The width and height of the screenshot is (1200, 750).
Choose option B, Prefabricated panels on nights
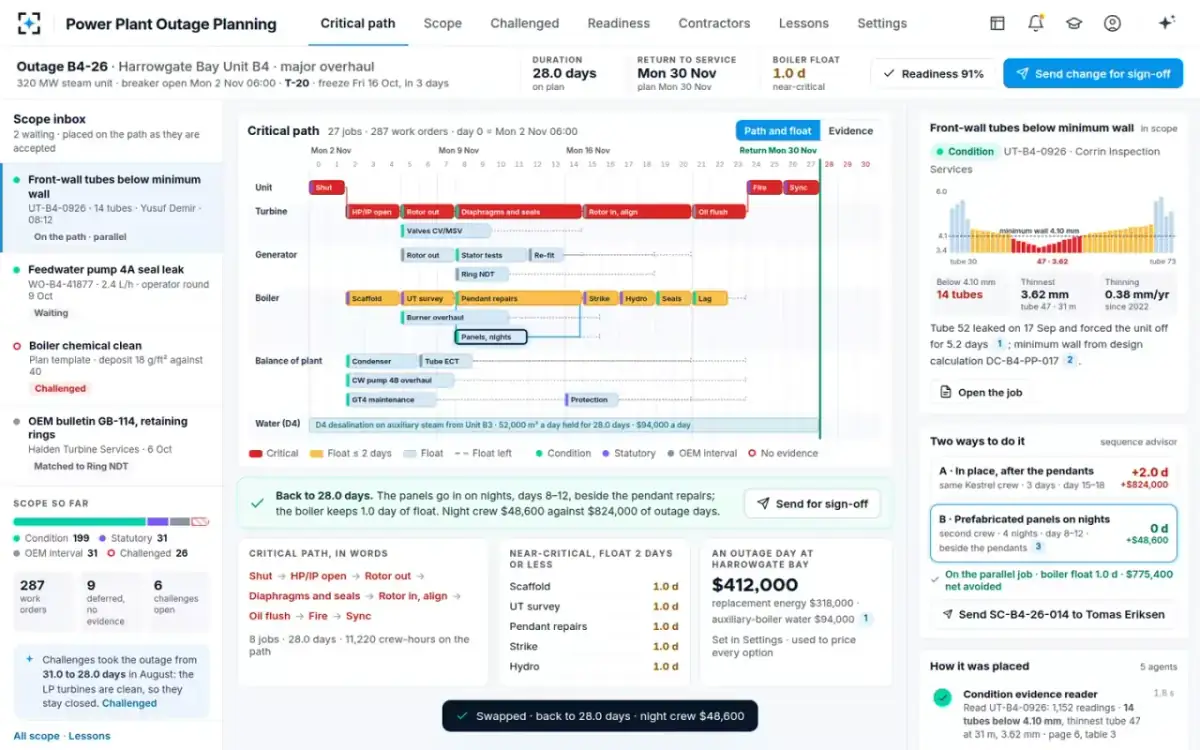pyautogui.click(x=1053, y=534)
